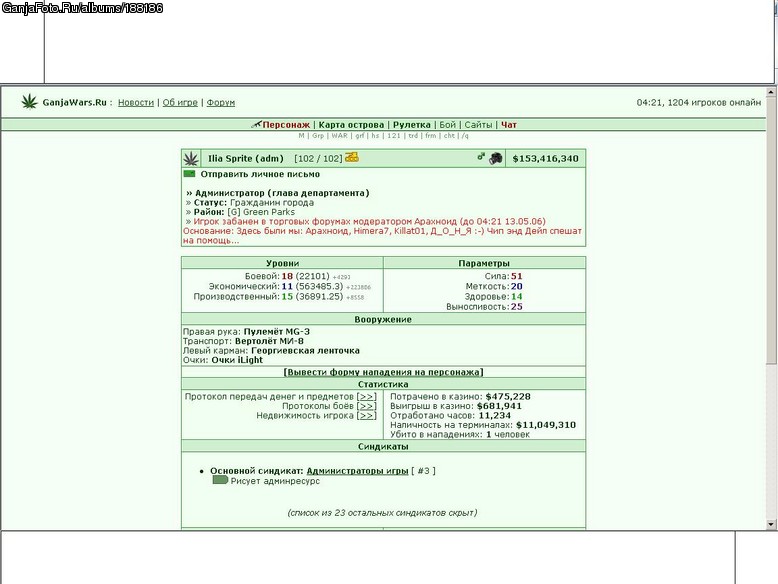The height and width of the screenshot is (584, 778).
Task: Click the 121 shortcut link
Action: (x=393, y=135)
